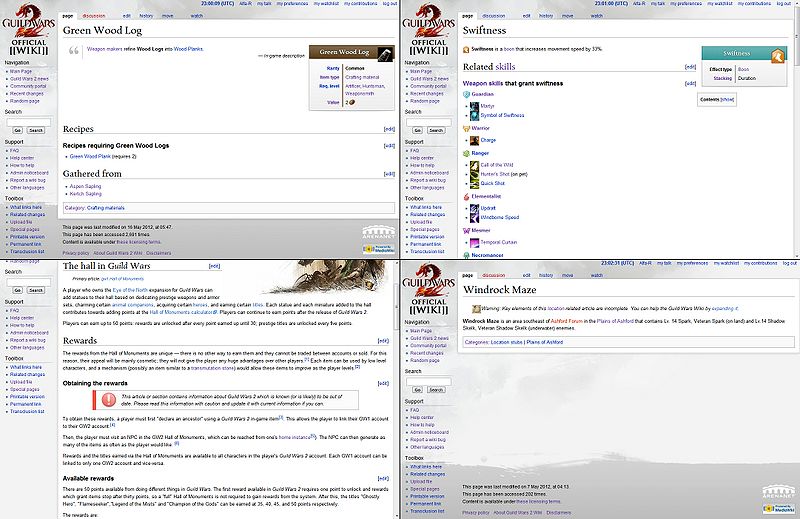Click the Symbol of Swiftness skill icon
Image resolution: width=800 pixels, height=519 pixels.
pos(474,115)
